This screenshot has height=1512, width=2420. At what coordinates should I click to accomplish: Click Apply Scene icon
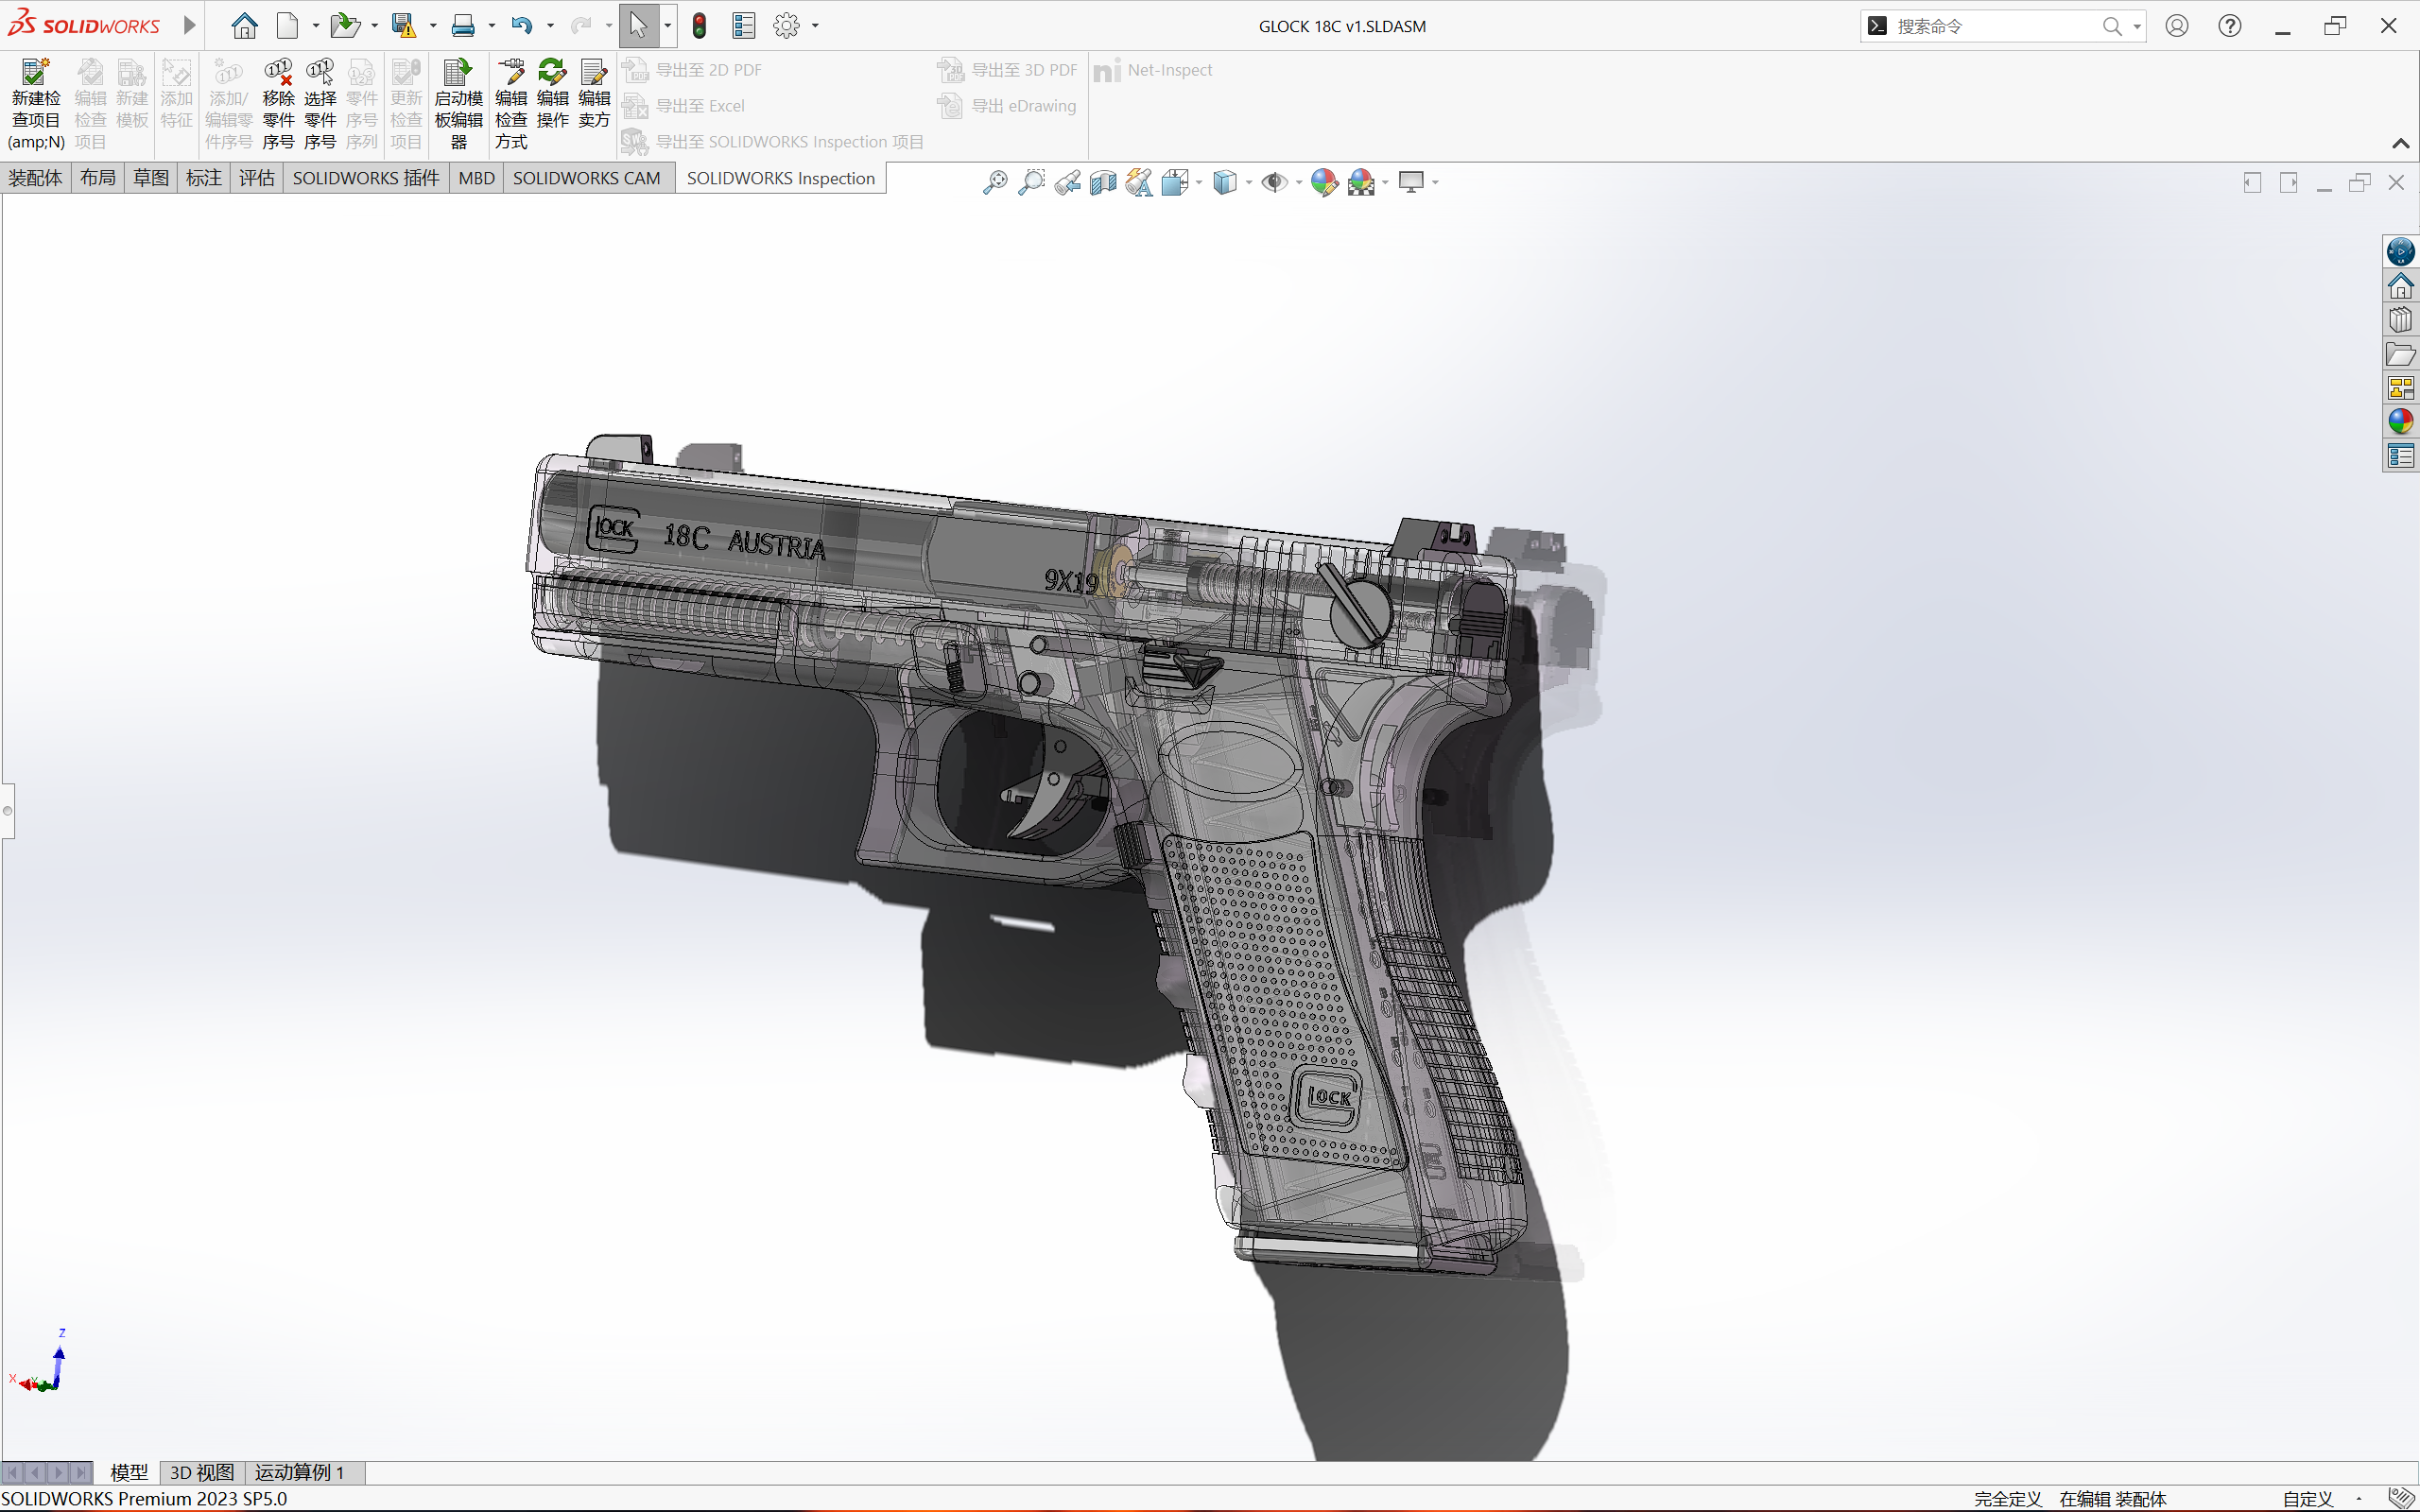[1361, 182]
